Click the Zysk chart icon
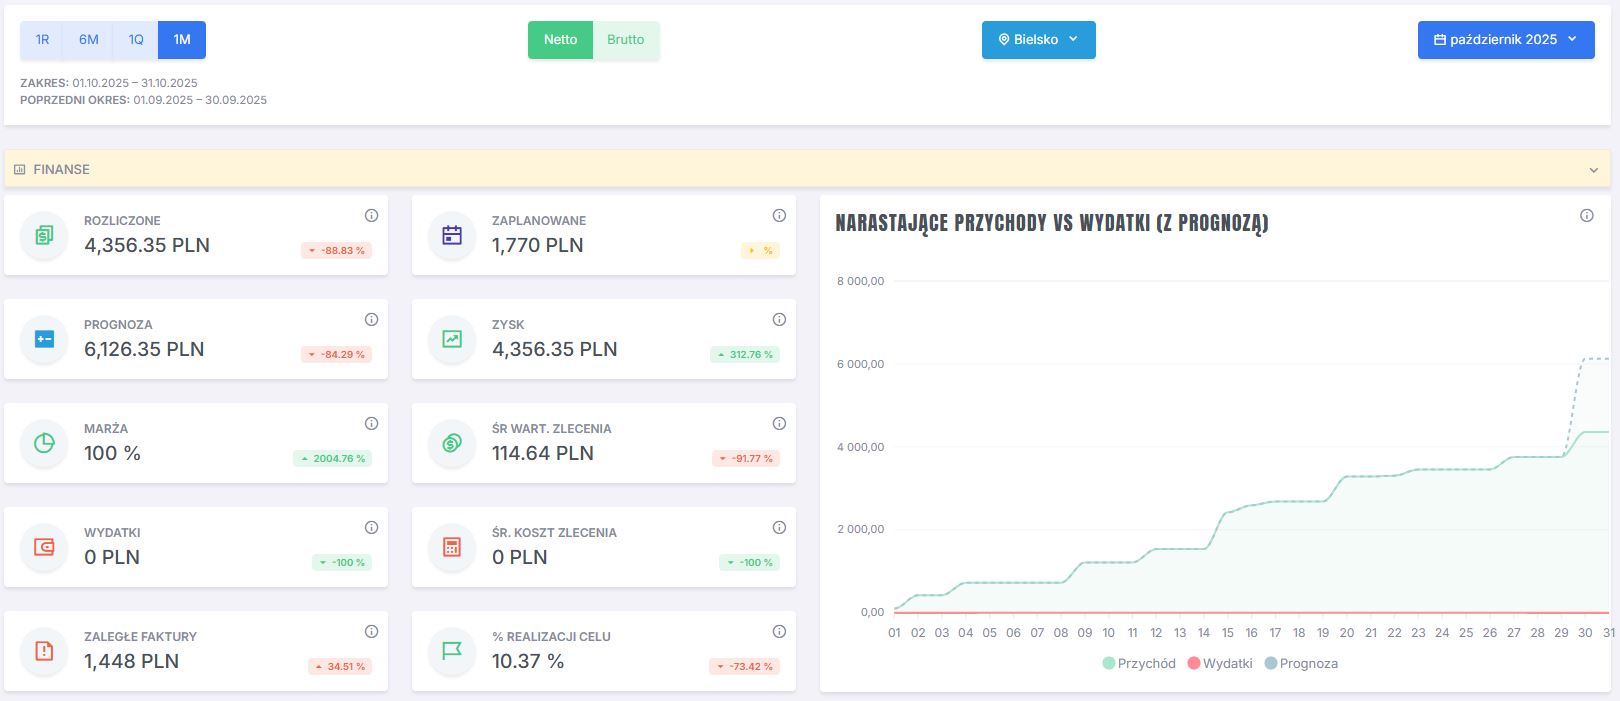 [x=452, y=340]
